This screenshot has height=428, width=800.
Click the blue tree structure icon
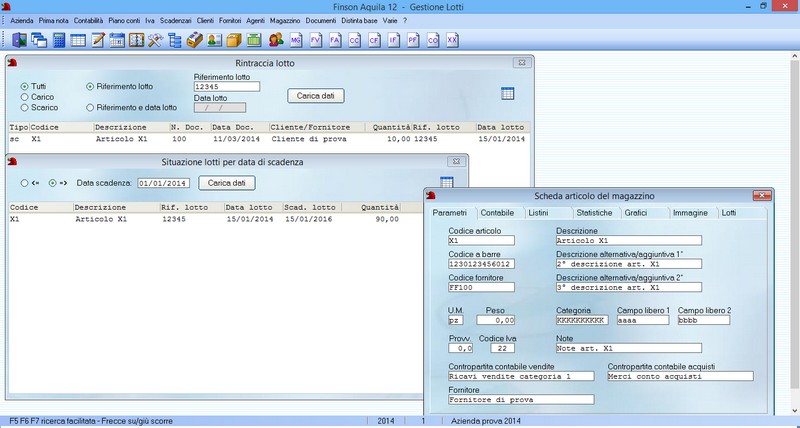click(x=175, y=40)
